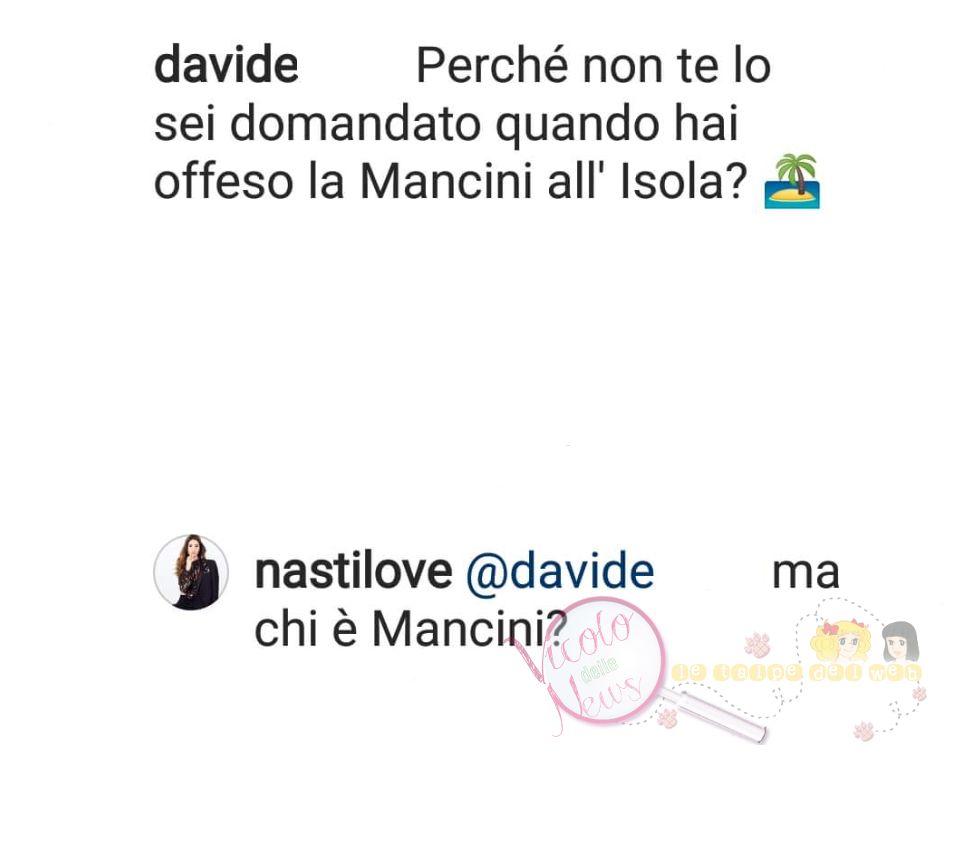This screenshot has height=856, width=974.
Task: Click the desert island palm emoji
Action: [792, 181]
